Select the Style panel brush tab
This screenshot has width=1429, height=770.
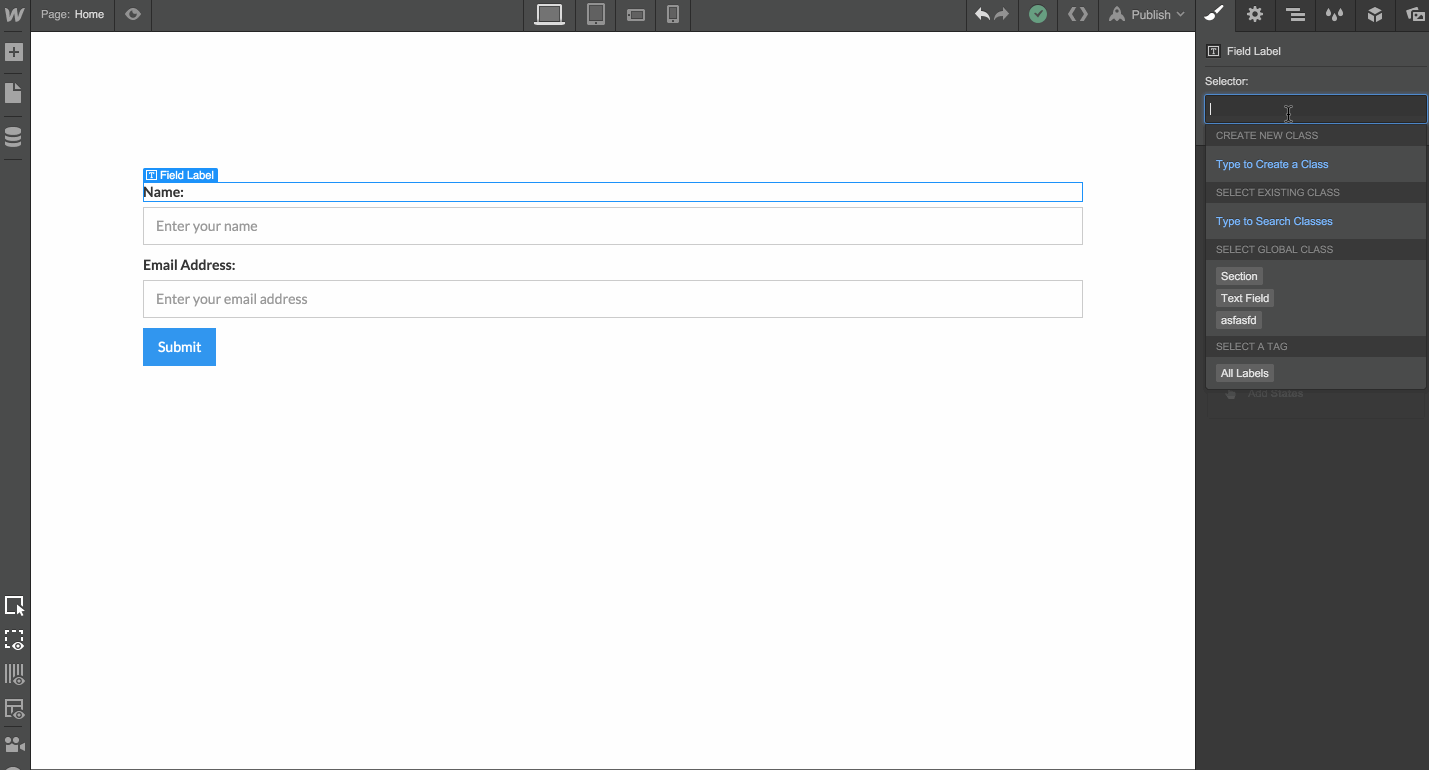coord(1214,15)
